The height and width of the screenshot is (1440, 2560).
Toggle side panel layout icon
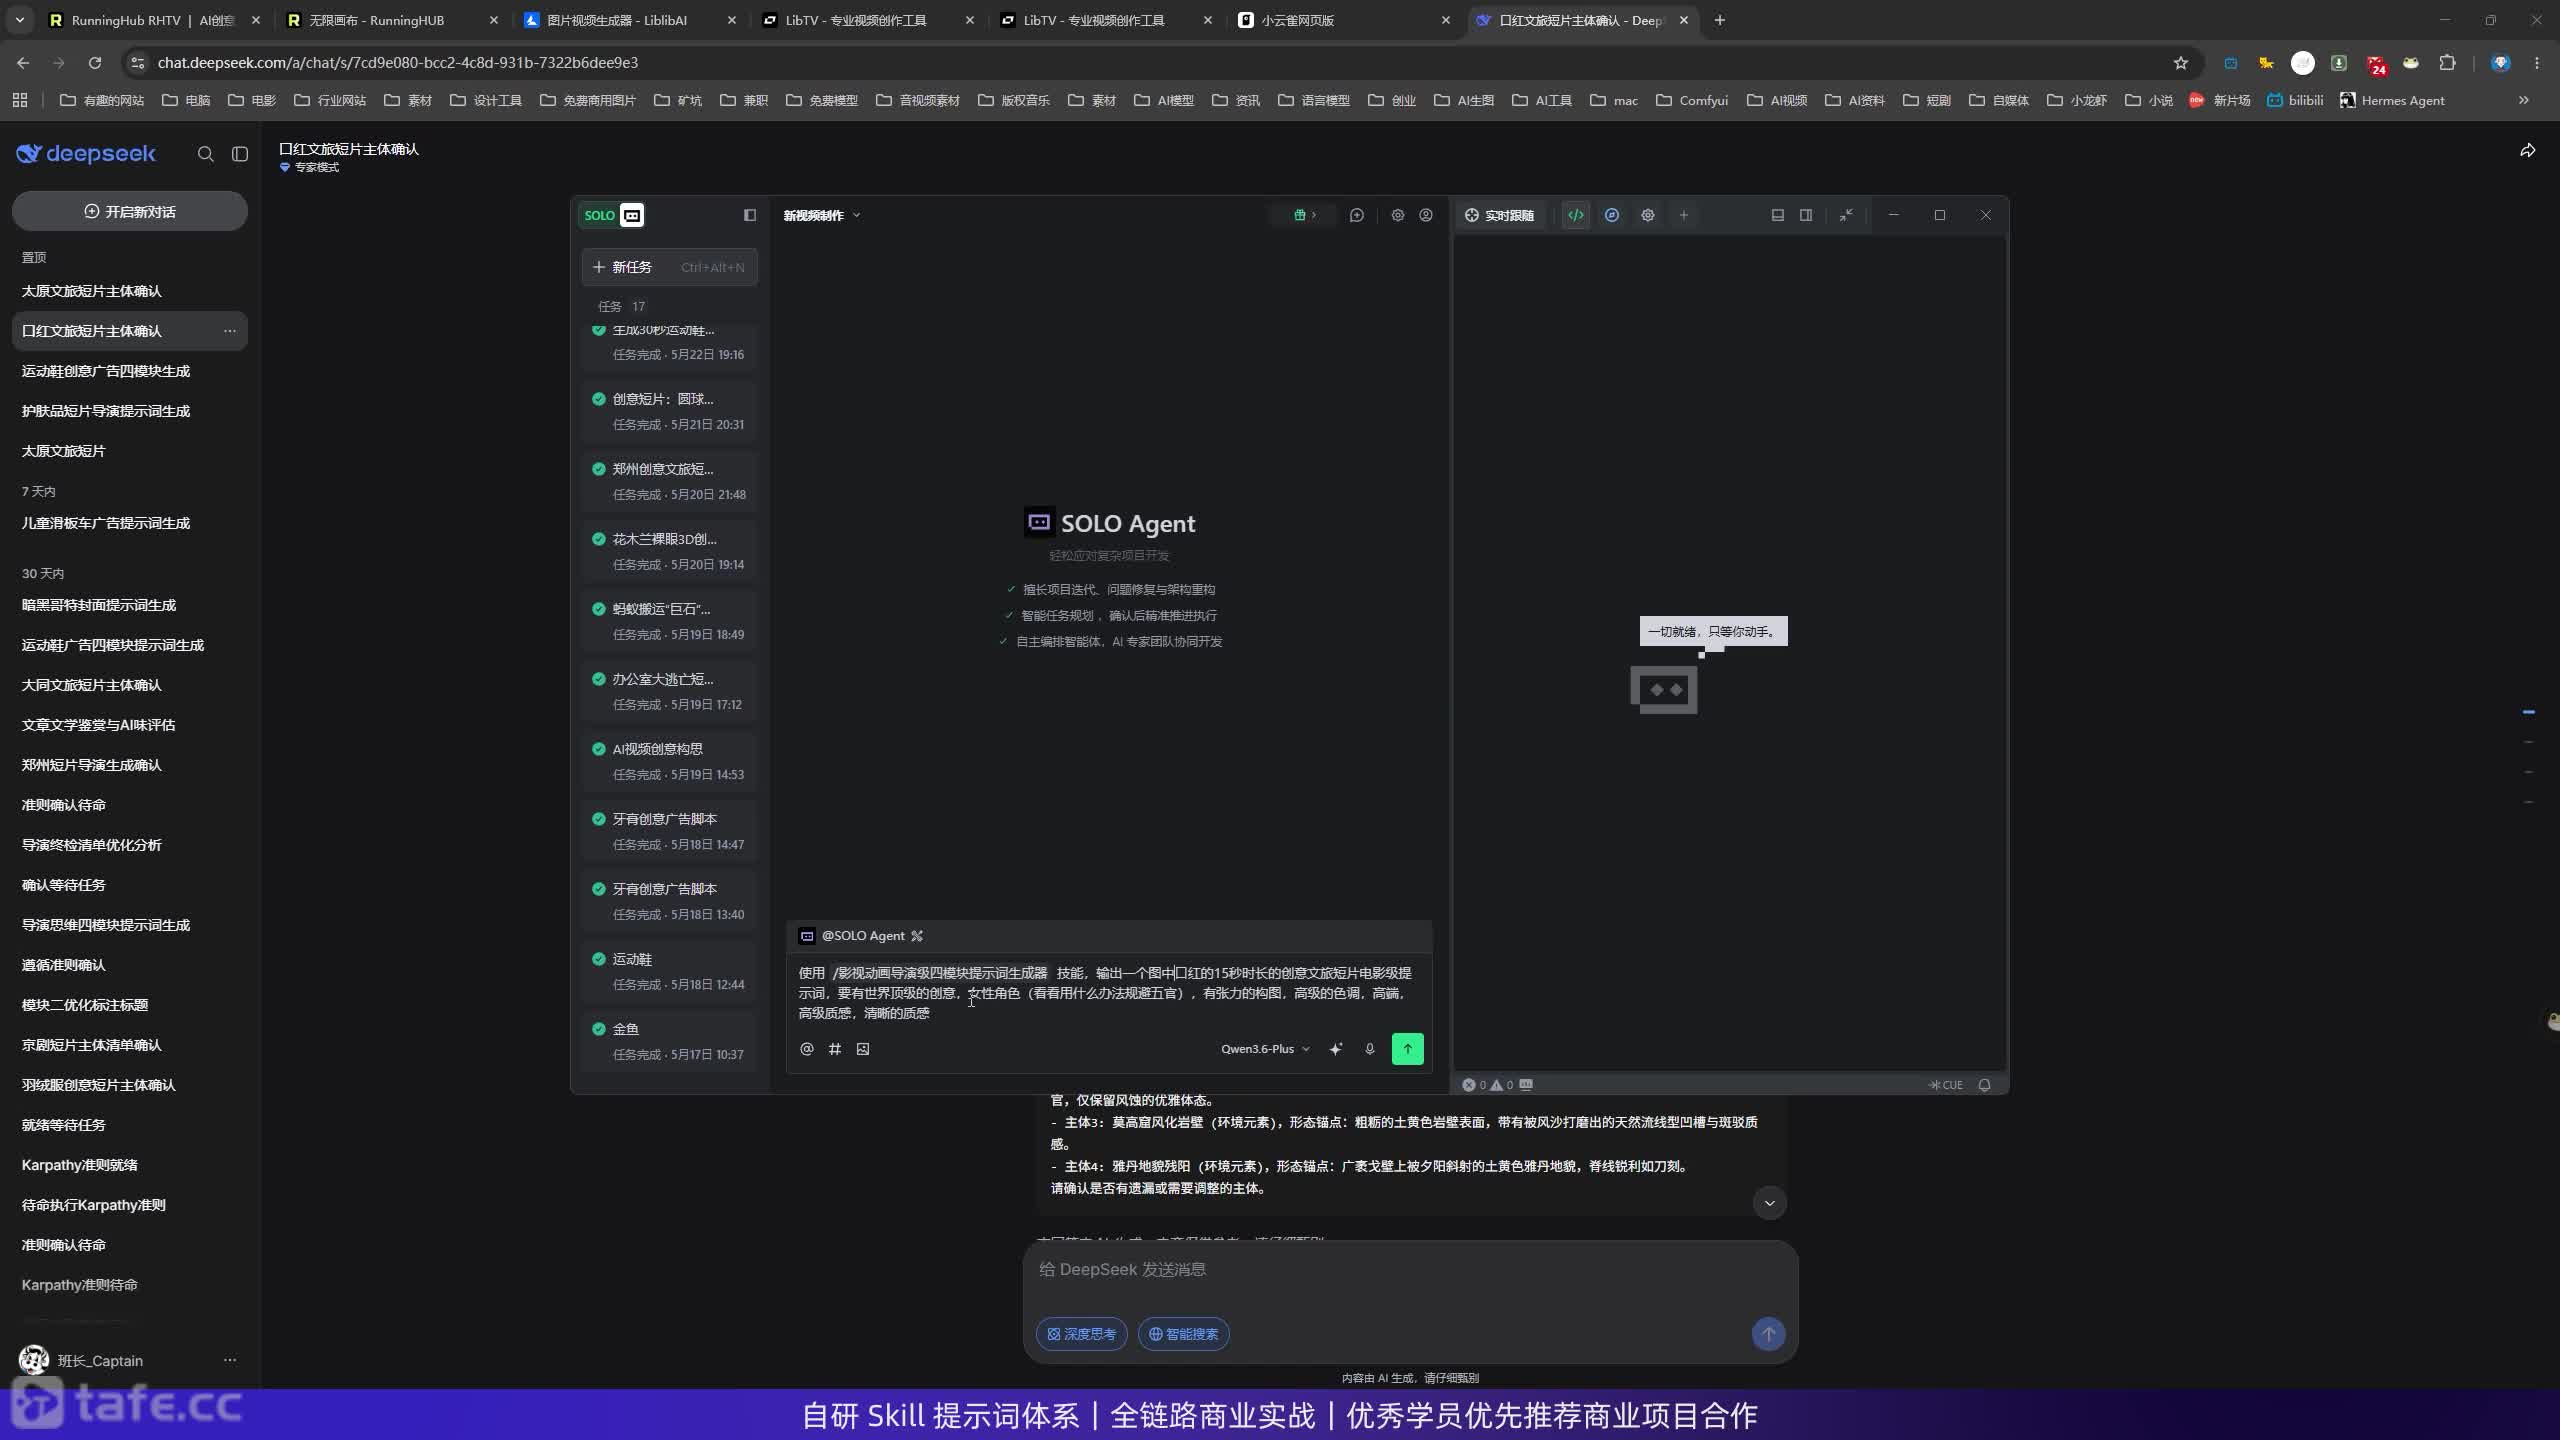1806,215
